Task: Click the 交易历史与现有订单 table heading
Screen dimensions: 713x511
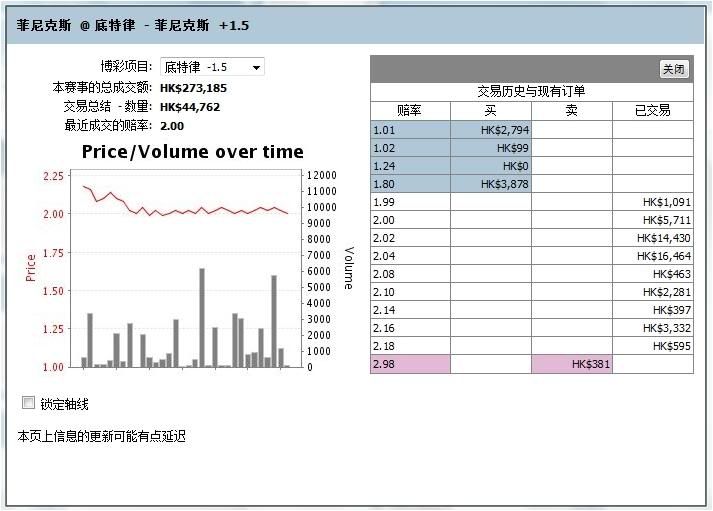Action: (x=531, y=91)
